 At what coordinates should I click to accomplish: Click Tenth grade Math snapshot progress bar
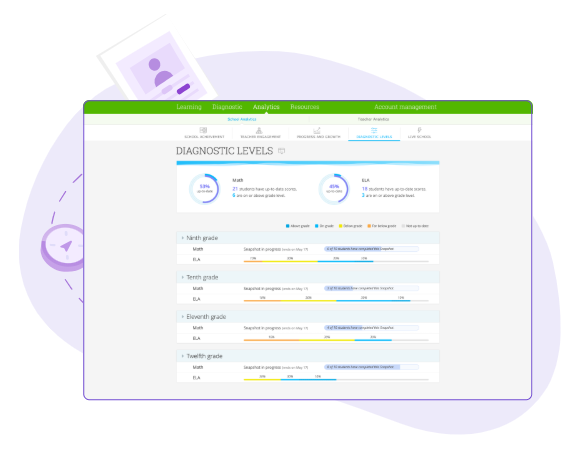371,288
